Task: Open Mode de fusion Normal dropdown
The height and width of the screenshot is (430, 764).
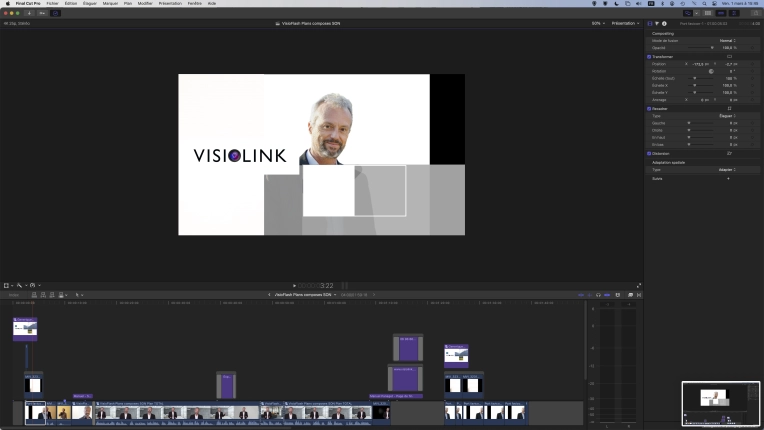Action: click(727, 41)
